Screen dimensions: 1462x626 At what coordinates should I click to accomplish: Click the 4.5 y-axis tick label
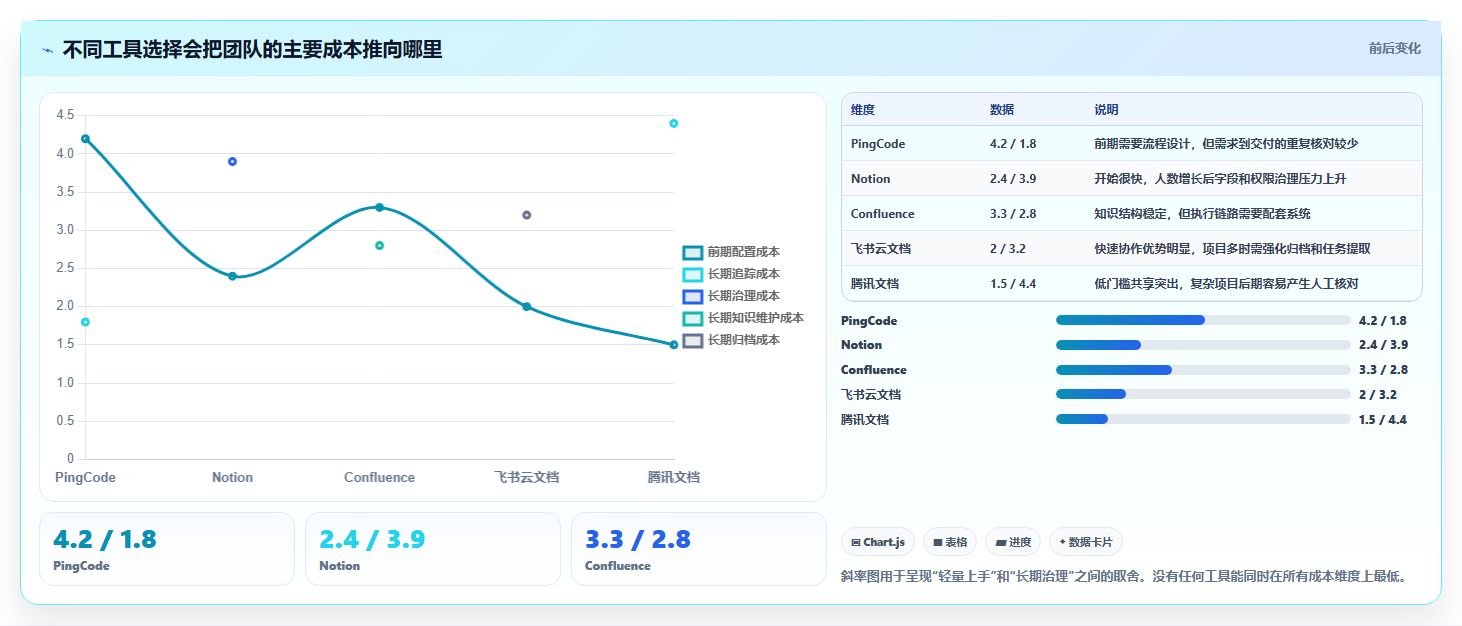65,115
